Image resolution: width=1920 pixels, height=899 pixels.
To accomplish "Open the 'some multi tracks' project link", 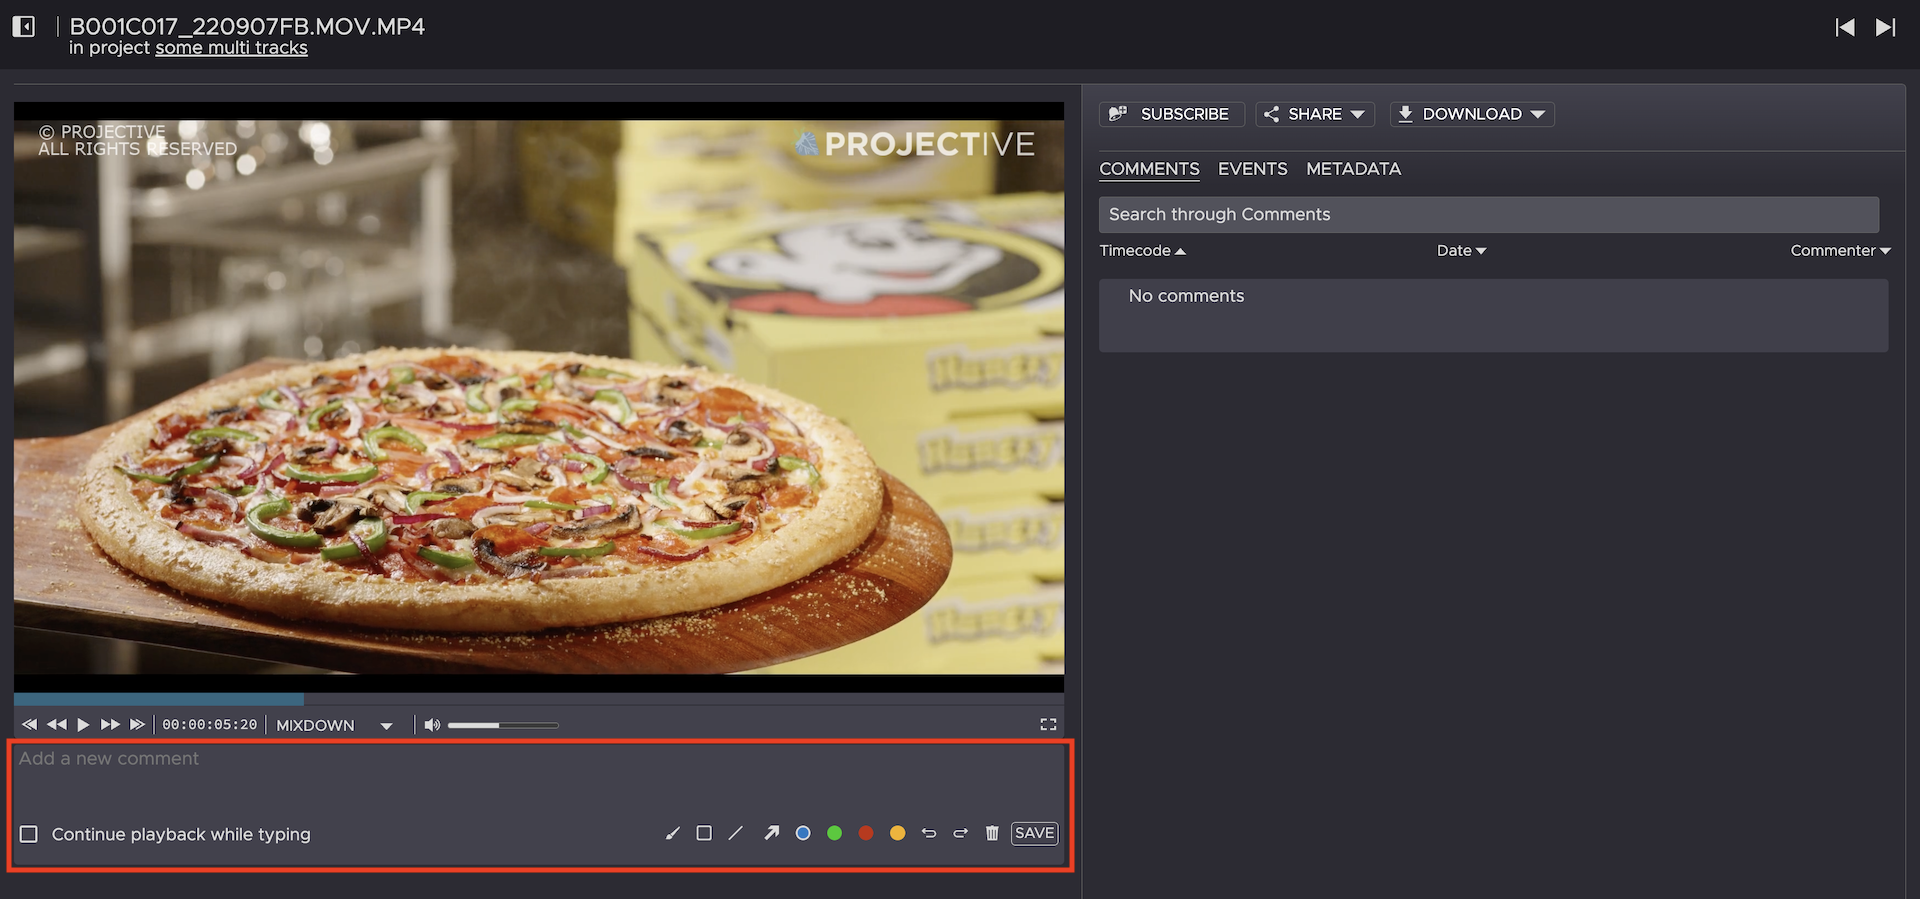I will point(231,48).
